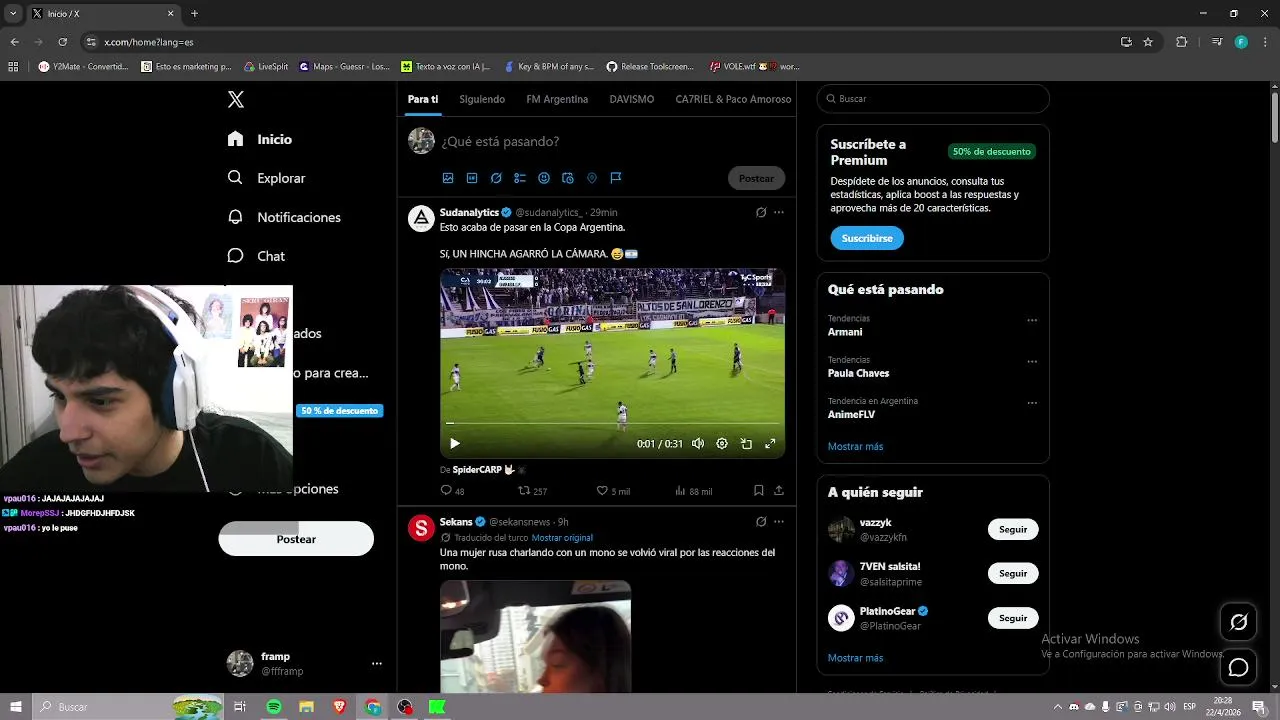Toggle picture-in-picture on the video

tap(746, 444)
